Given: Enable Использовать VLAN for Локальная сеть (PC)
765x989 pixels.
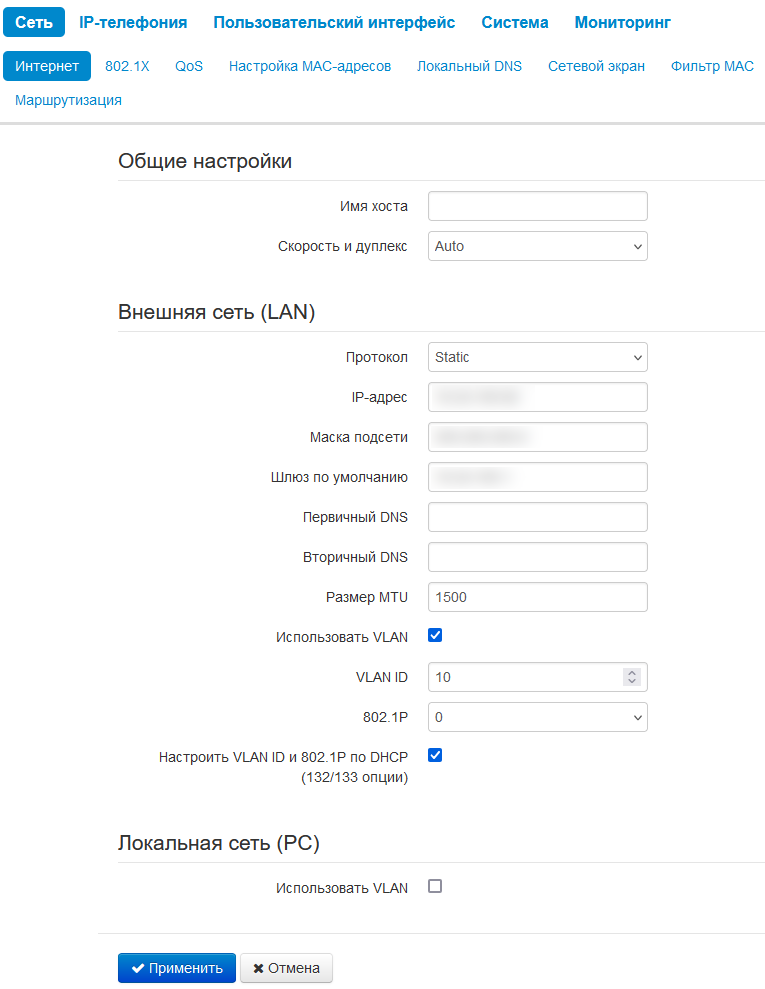Looking at the screenshot, I should [x=435, y=887].
